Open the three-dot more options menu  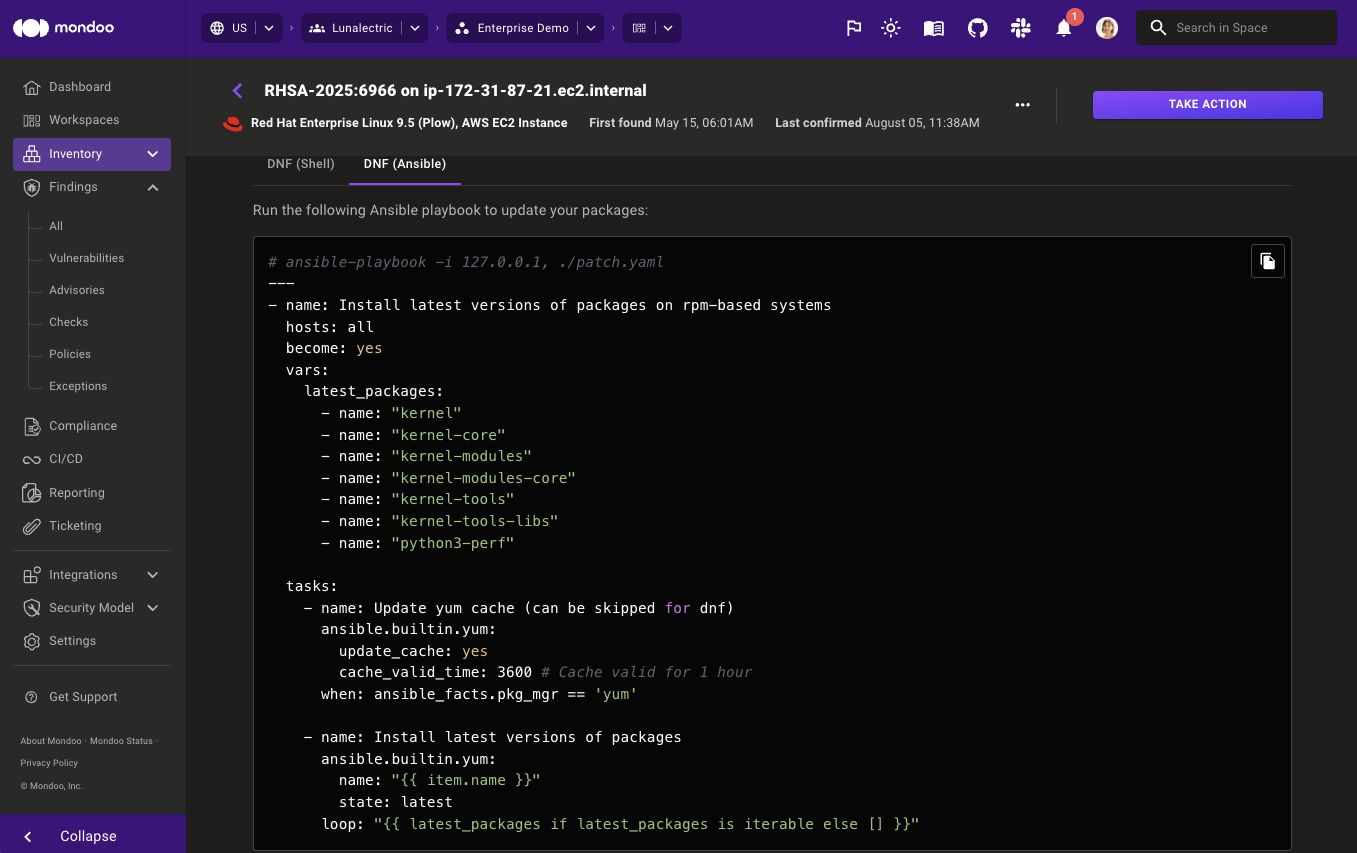(1022, 104)
